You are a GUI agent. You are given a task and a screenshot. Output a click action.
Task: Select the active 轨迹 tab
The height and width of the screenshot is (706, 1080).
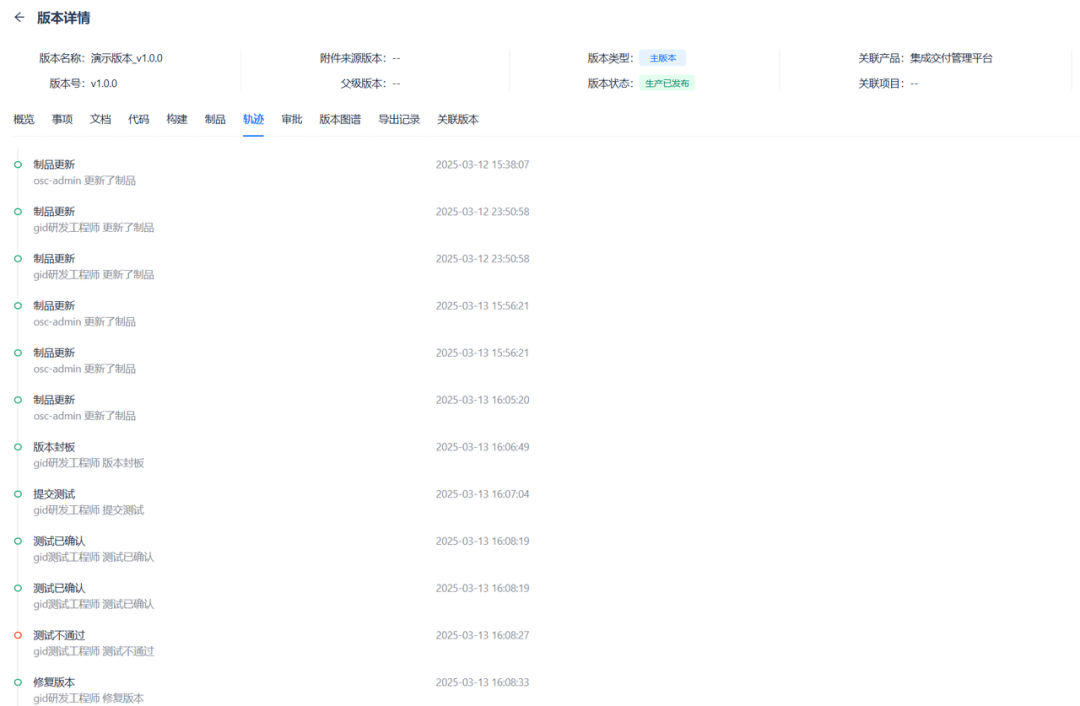pyautogui.click(x=253, y=119)
